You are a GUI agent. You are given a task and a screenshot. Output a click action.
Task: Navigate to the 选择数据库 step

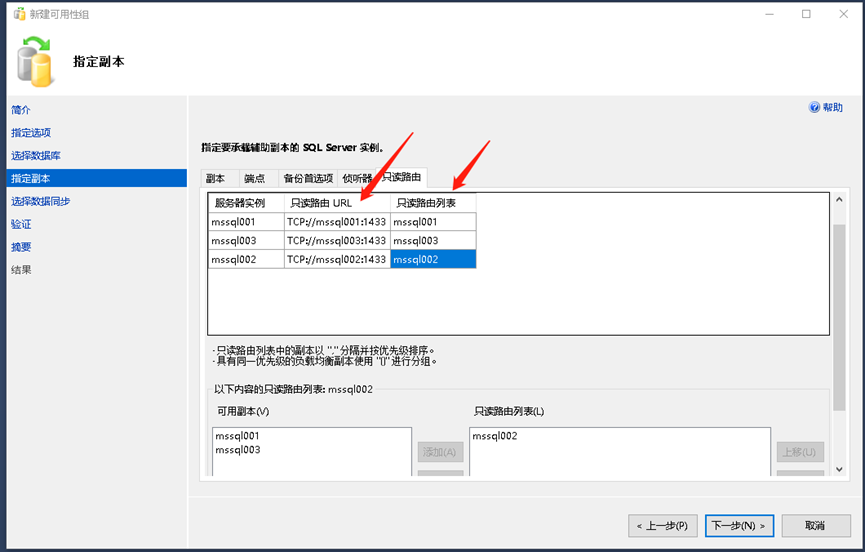point(36,156)
